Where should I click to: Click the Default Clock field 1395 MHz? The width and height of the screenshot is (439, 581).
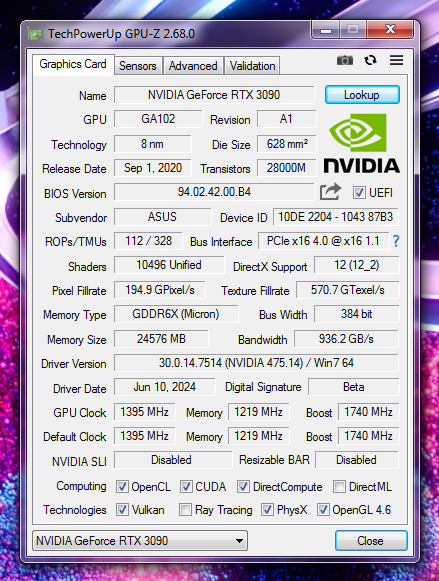(x=144, y=436)
